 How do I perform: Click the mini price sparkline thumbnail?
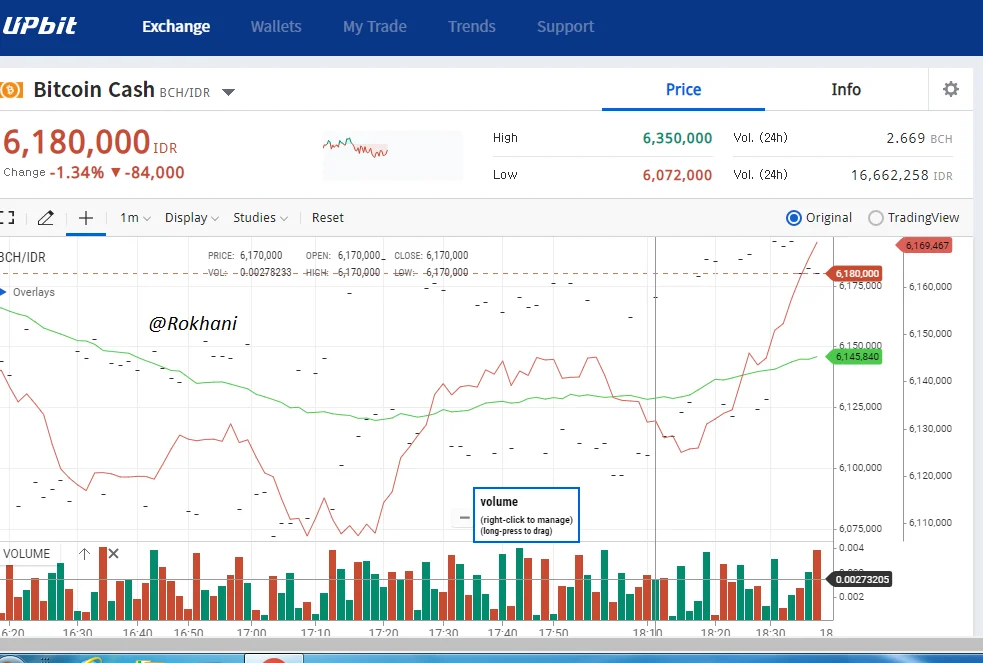[392, 155]
